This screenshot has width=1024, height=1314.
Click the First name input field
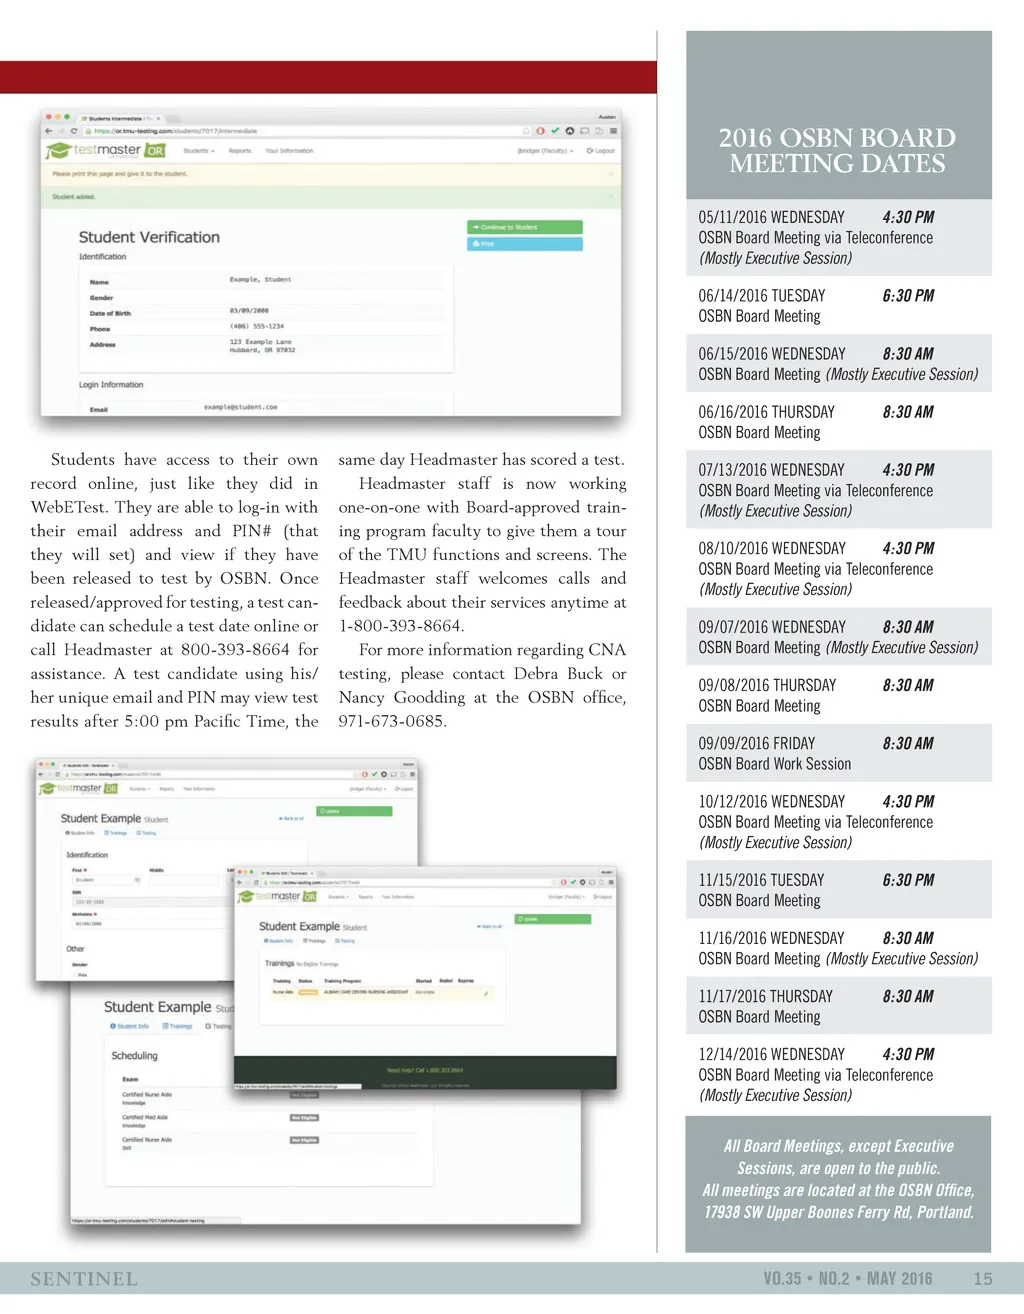point(105,880)
